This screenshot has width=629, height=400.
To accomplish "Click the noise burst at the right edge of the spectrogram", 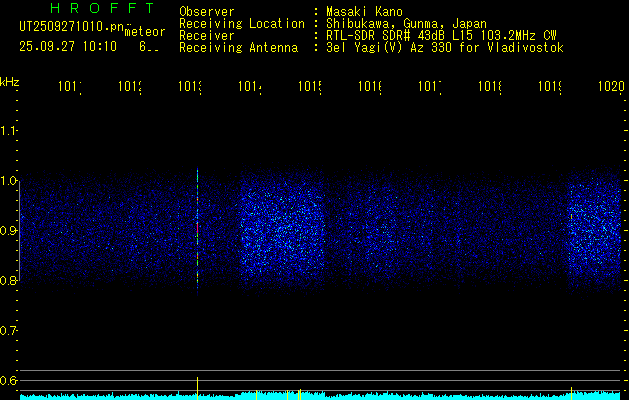I will (595, 233).
